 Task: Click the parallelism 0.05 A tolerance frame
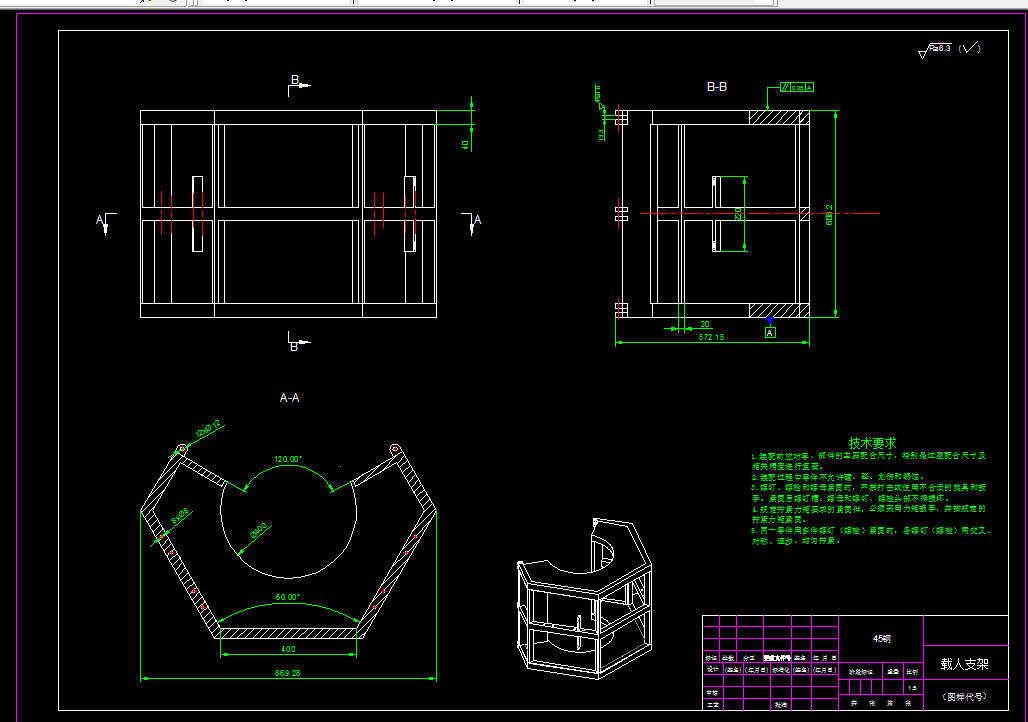pos(797,87)
